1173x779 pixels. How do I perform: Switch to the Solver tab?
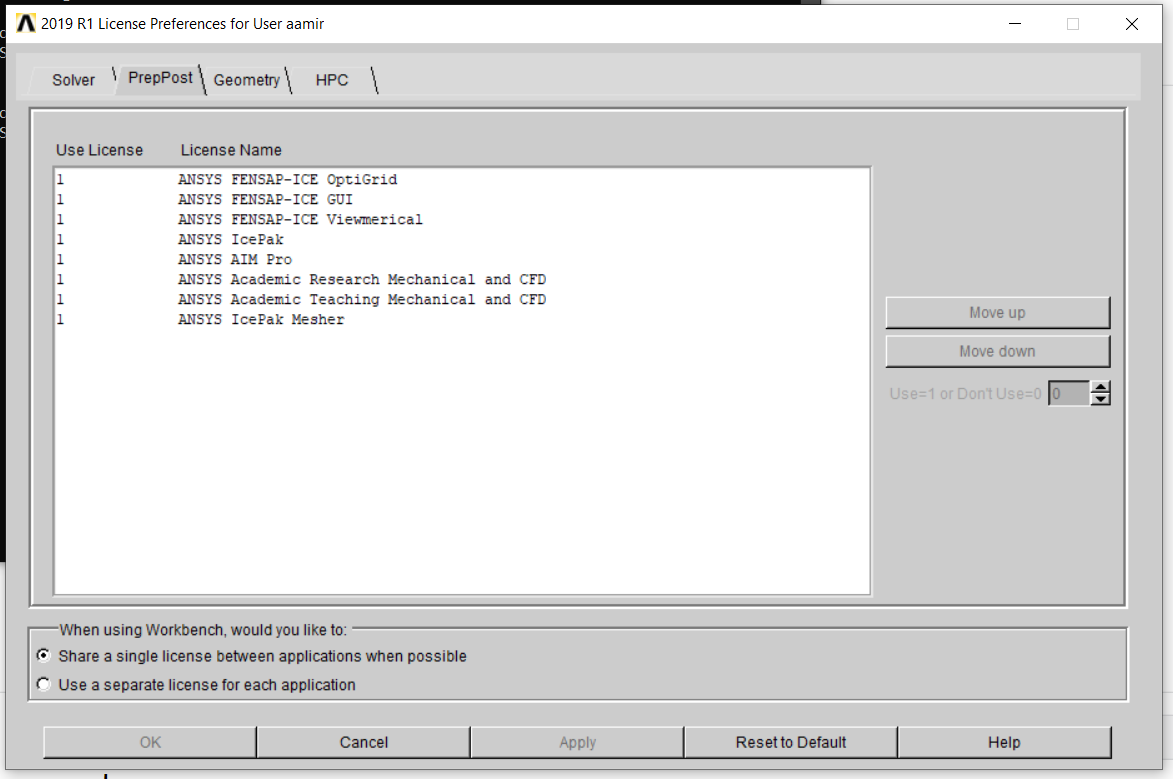point(74,80)
